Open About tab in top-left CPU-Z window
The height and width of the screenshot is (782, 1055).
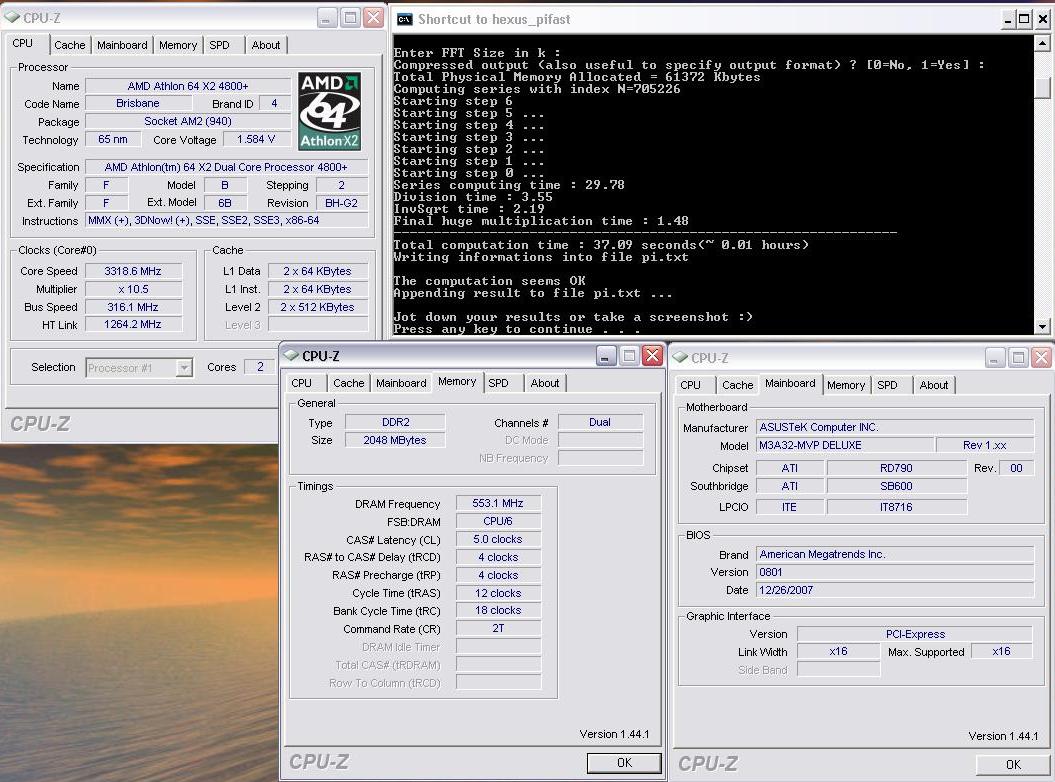click(x=266, y=45)
